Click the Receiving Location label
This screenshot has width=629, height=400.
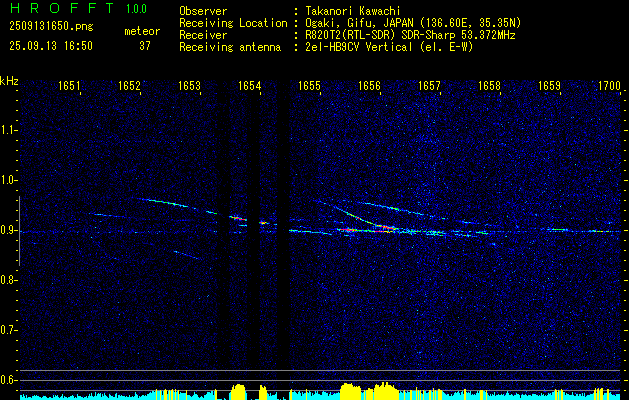[233, 23]
